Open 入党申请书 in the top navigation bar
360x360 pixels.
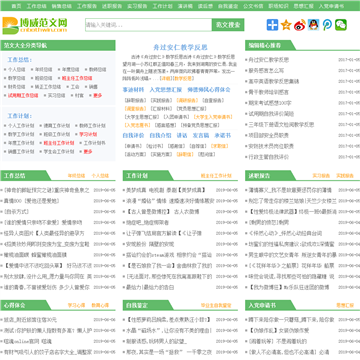331,6
